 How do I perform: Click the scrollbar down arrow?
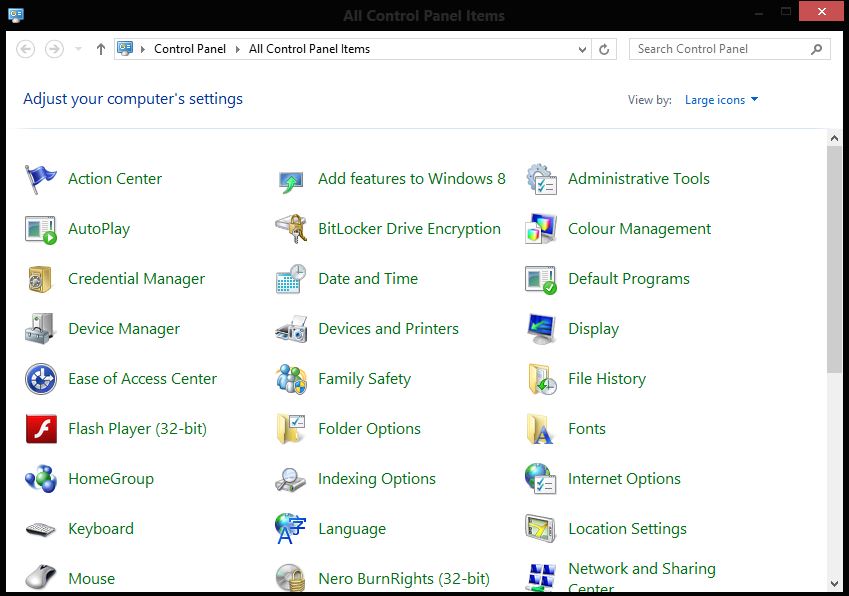(834, 584)
